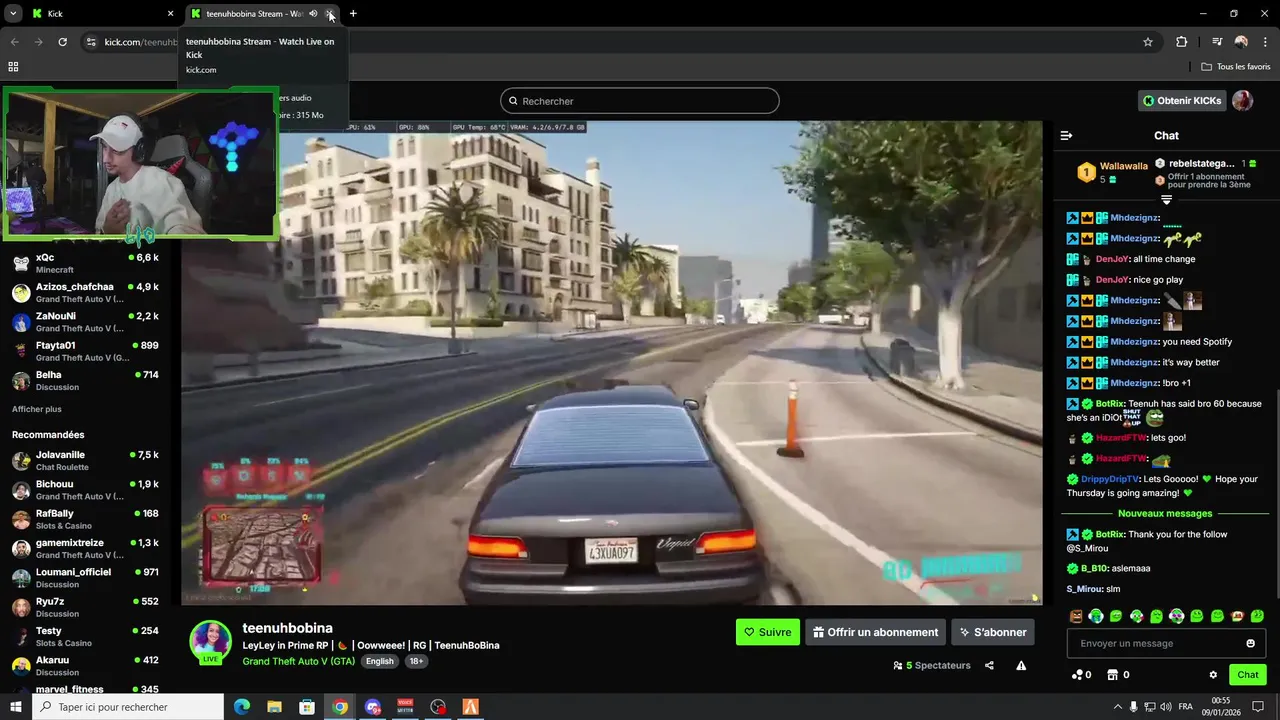
Task: Open Akaruu recommended channel
Action: coord(85,666)
